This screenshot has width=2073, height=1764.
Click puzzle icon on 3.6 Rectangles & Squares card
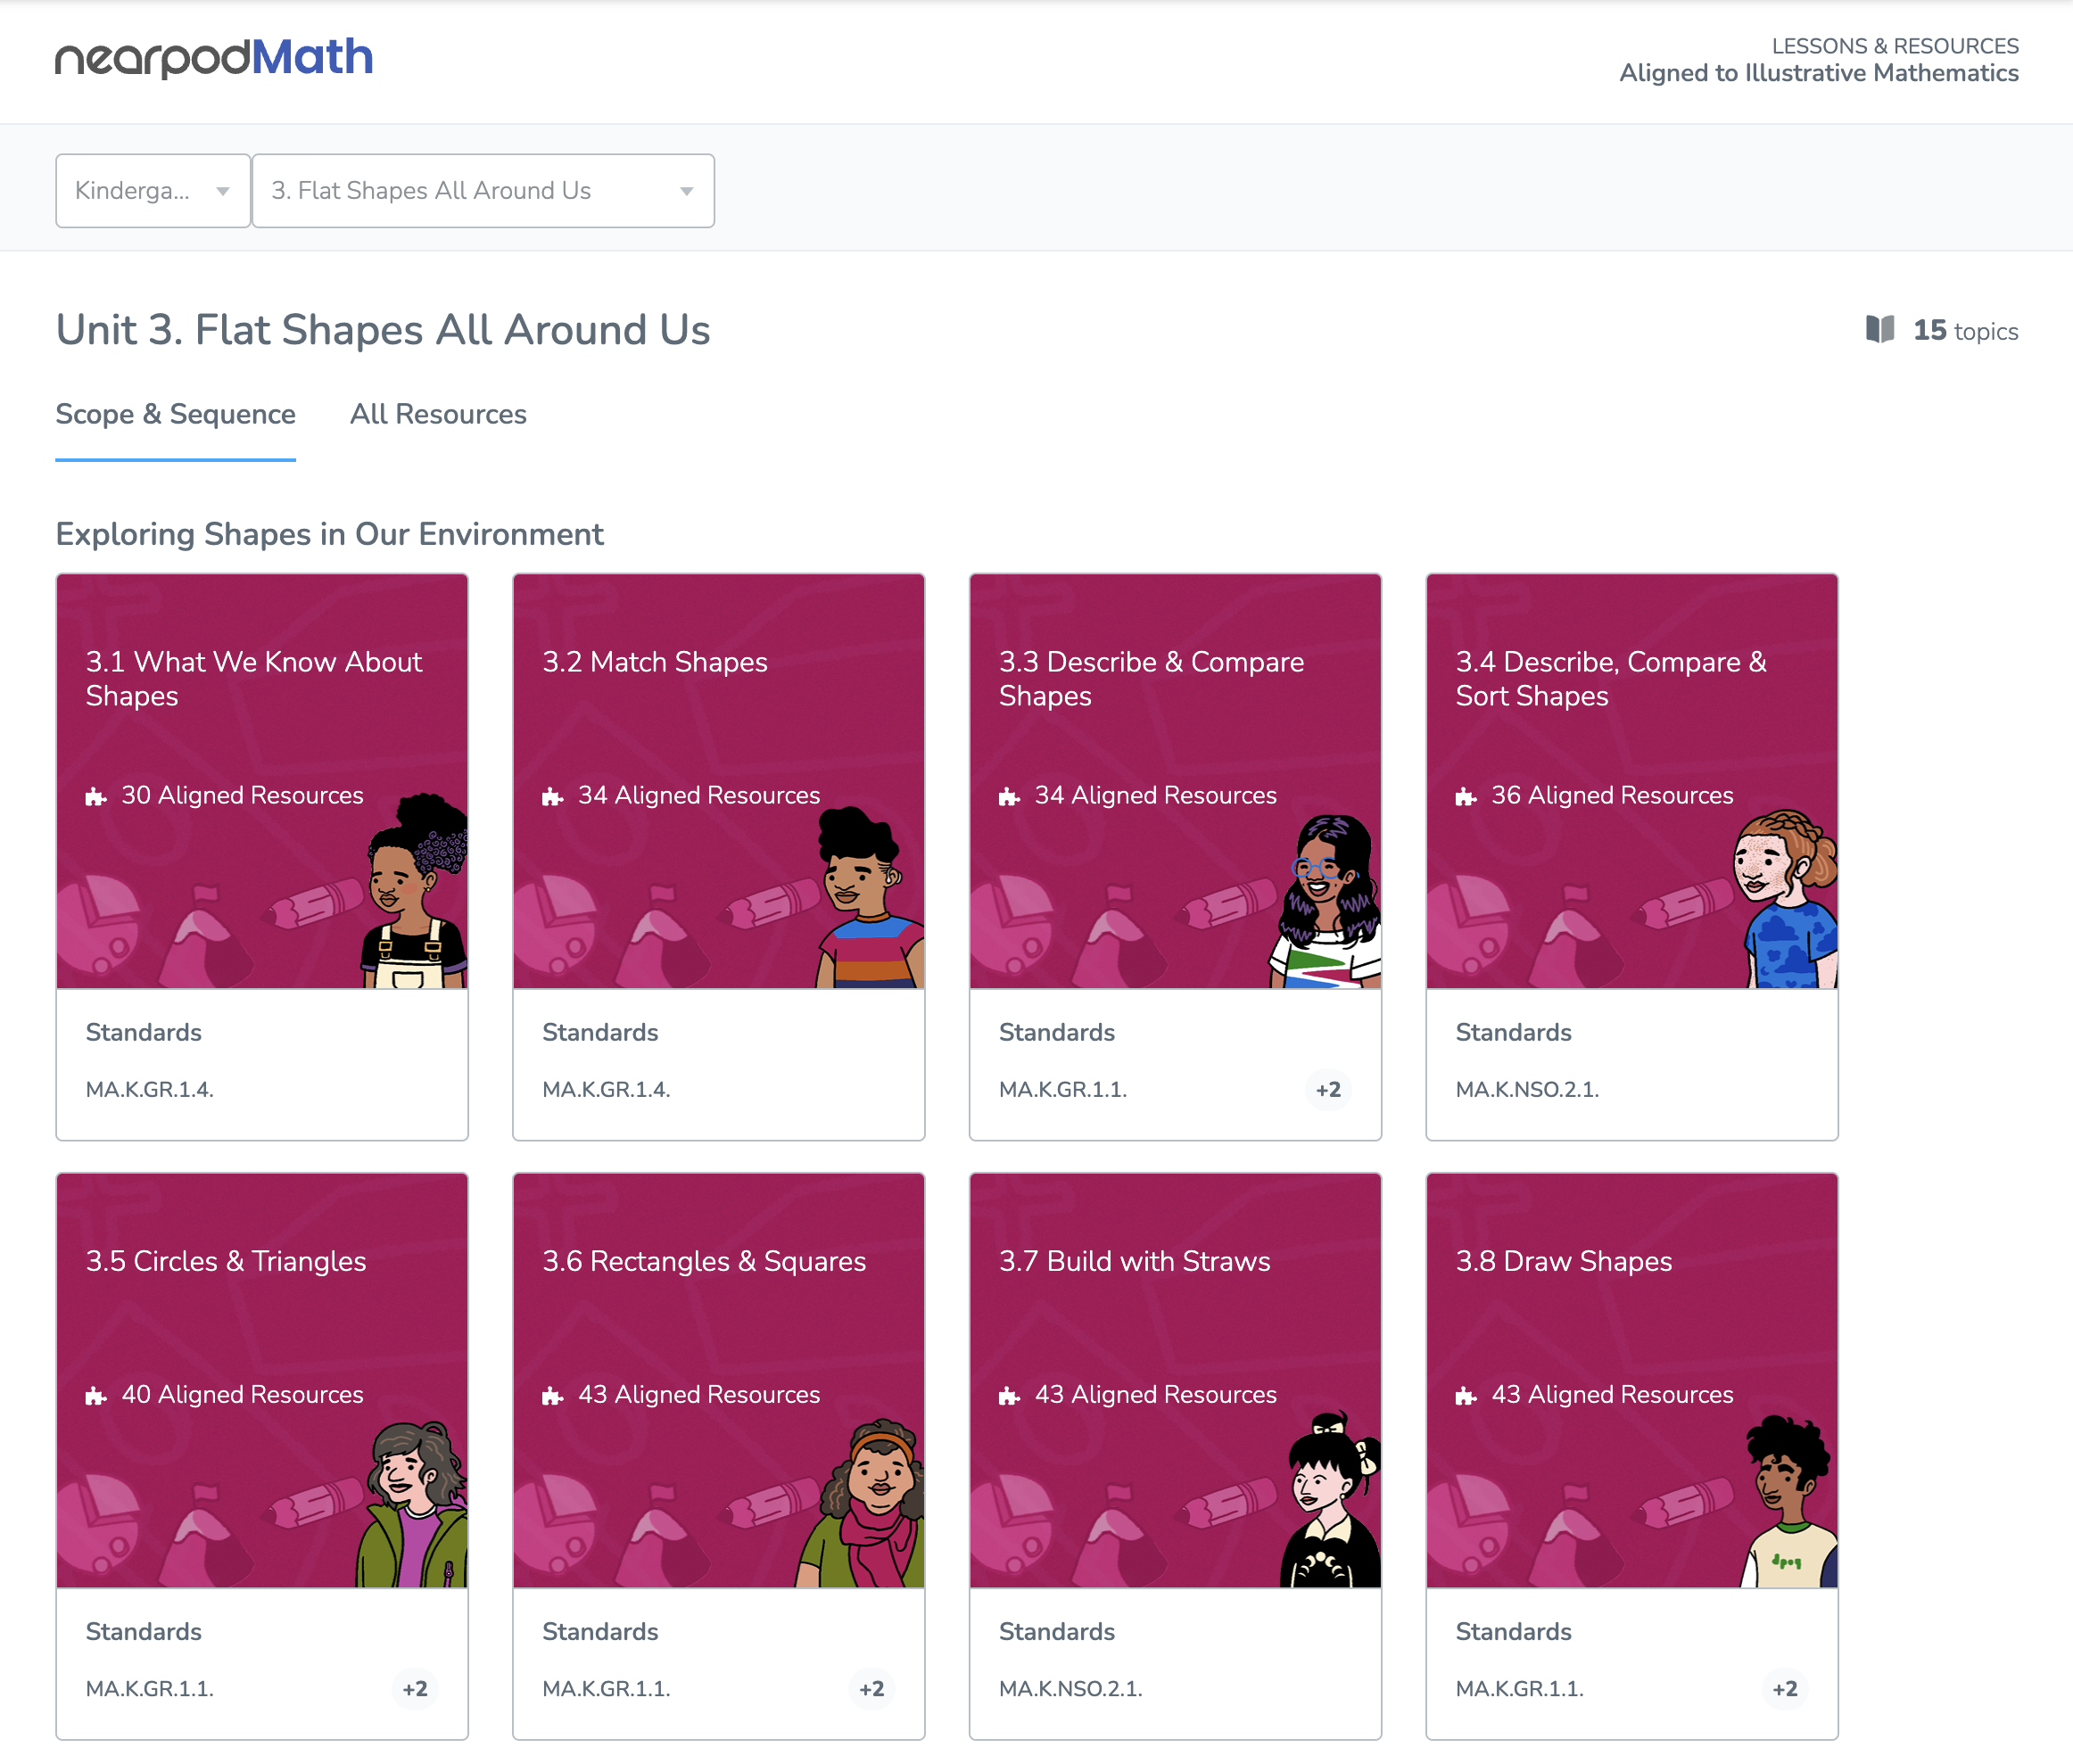(x=553, y=1395)
